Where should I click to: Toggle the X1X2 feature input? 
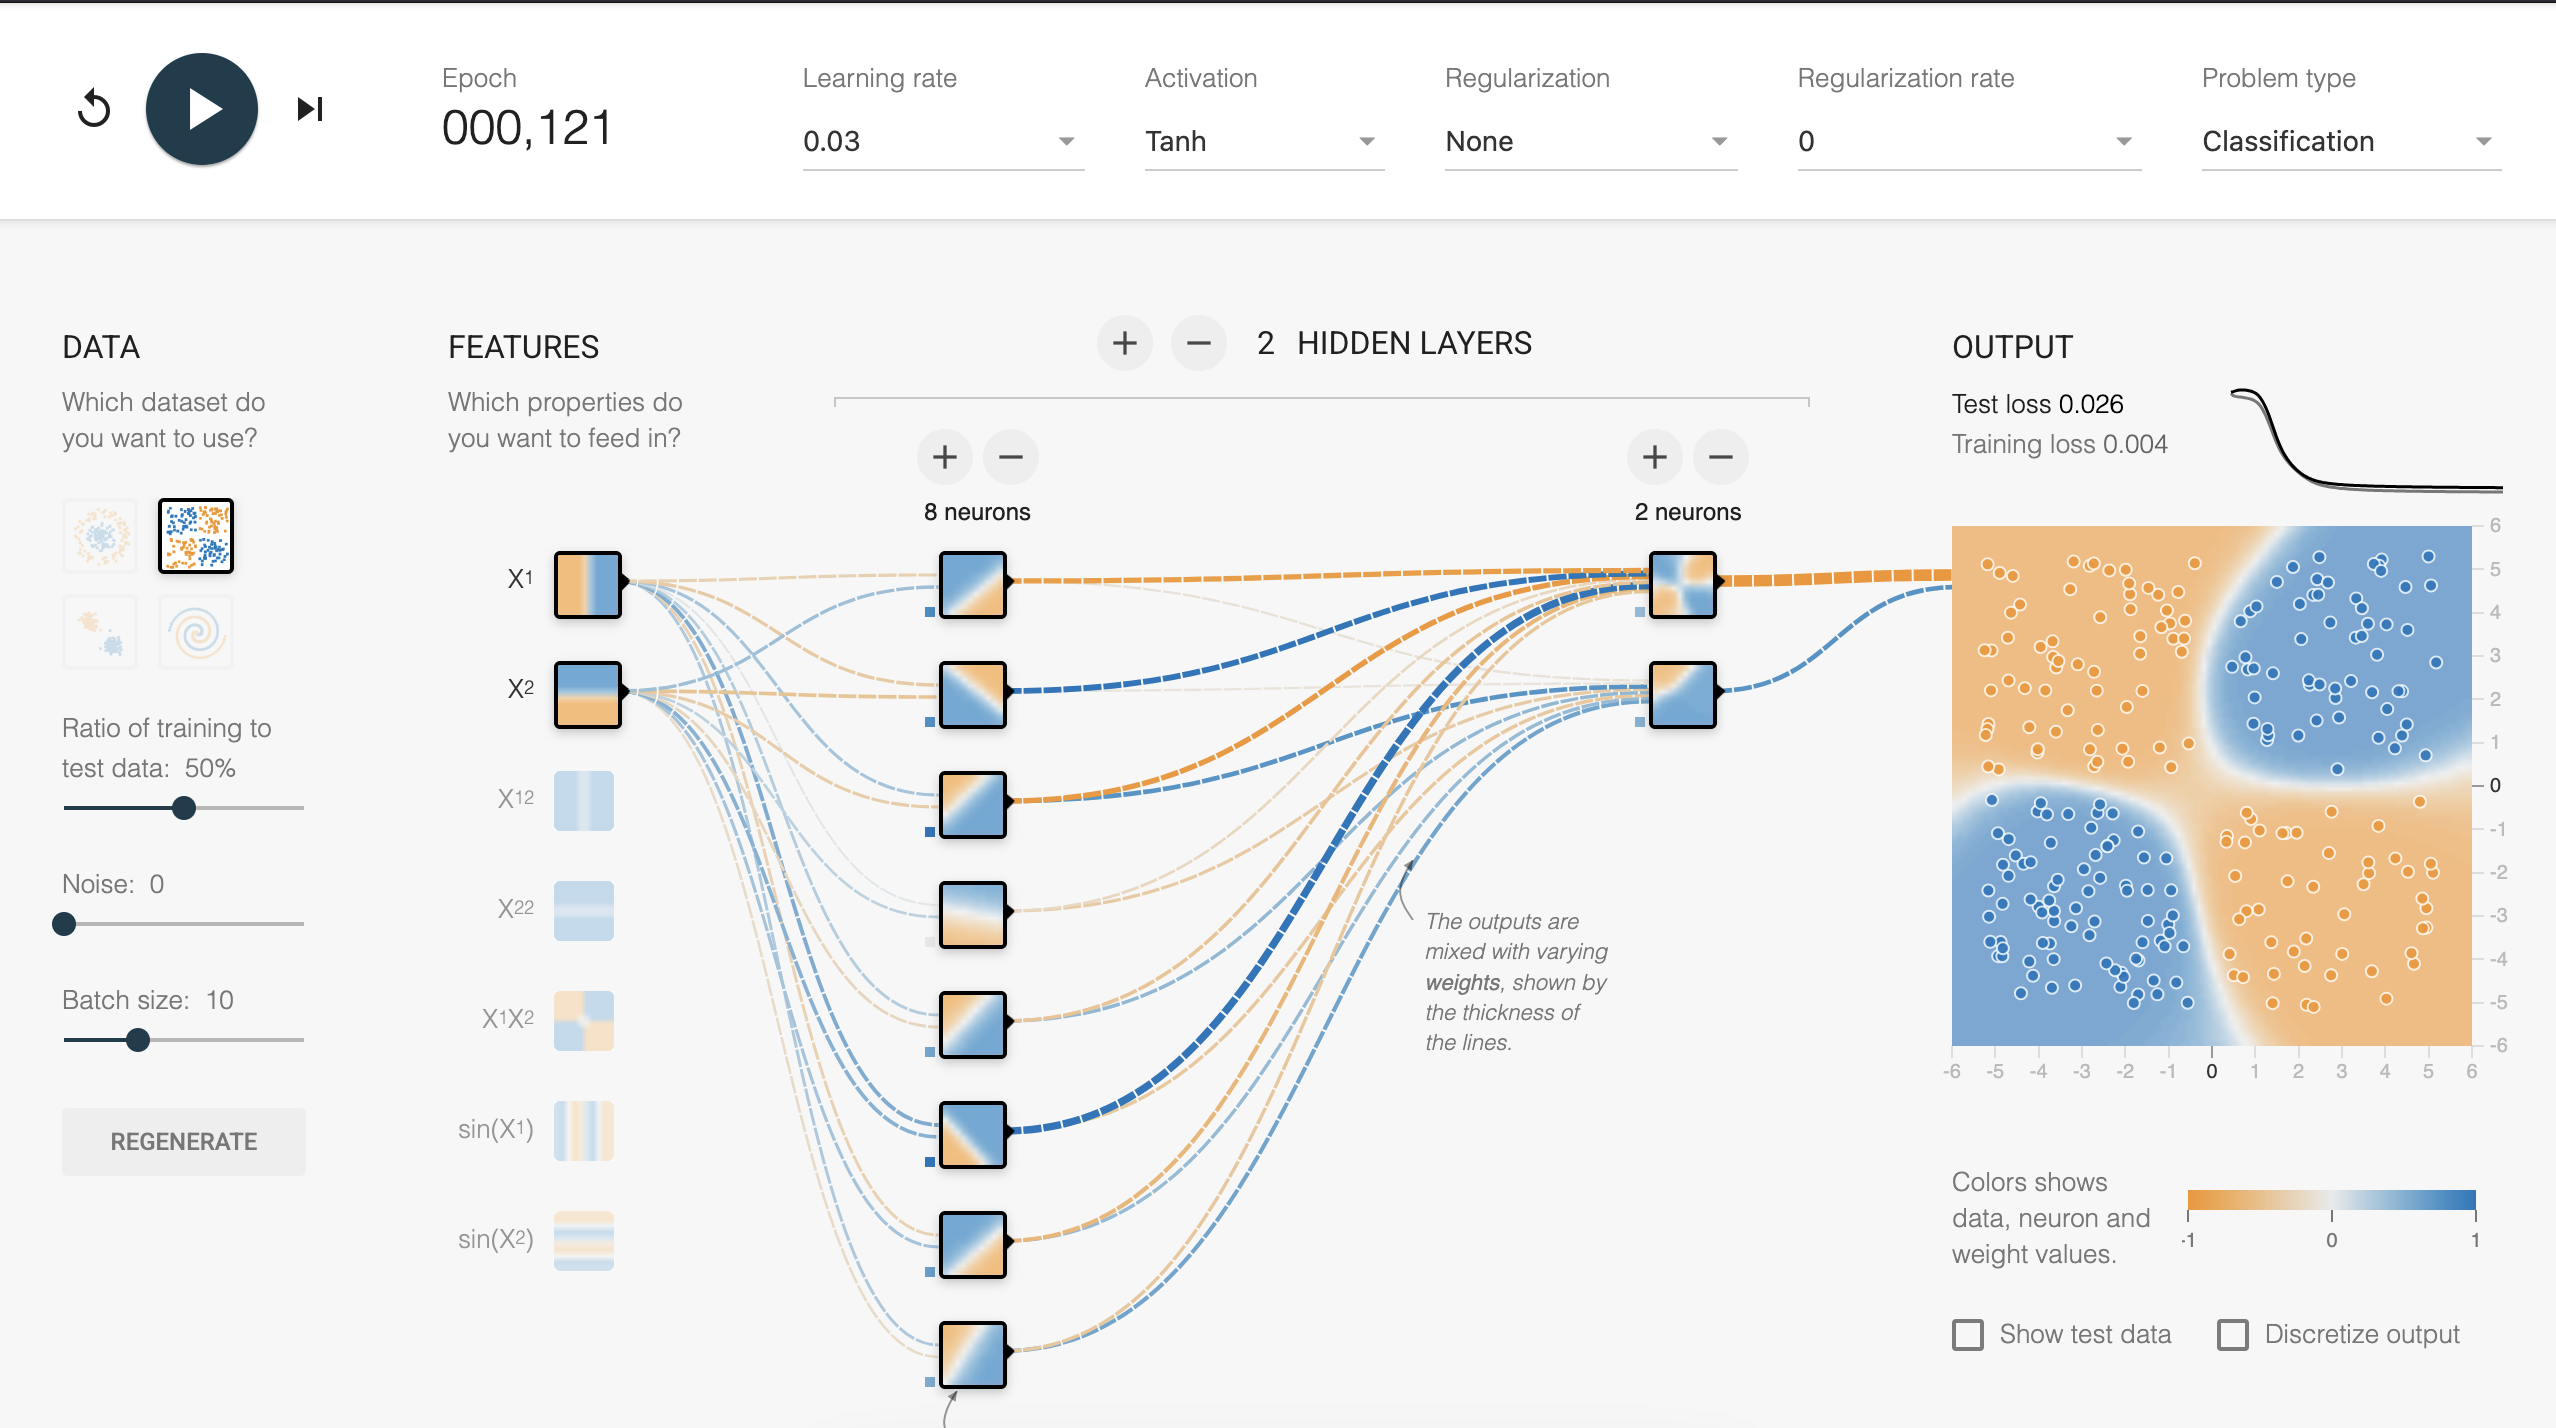584,1020
